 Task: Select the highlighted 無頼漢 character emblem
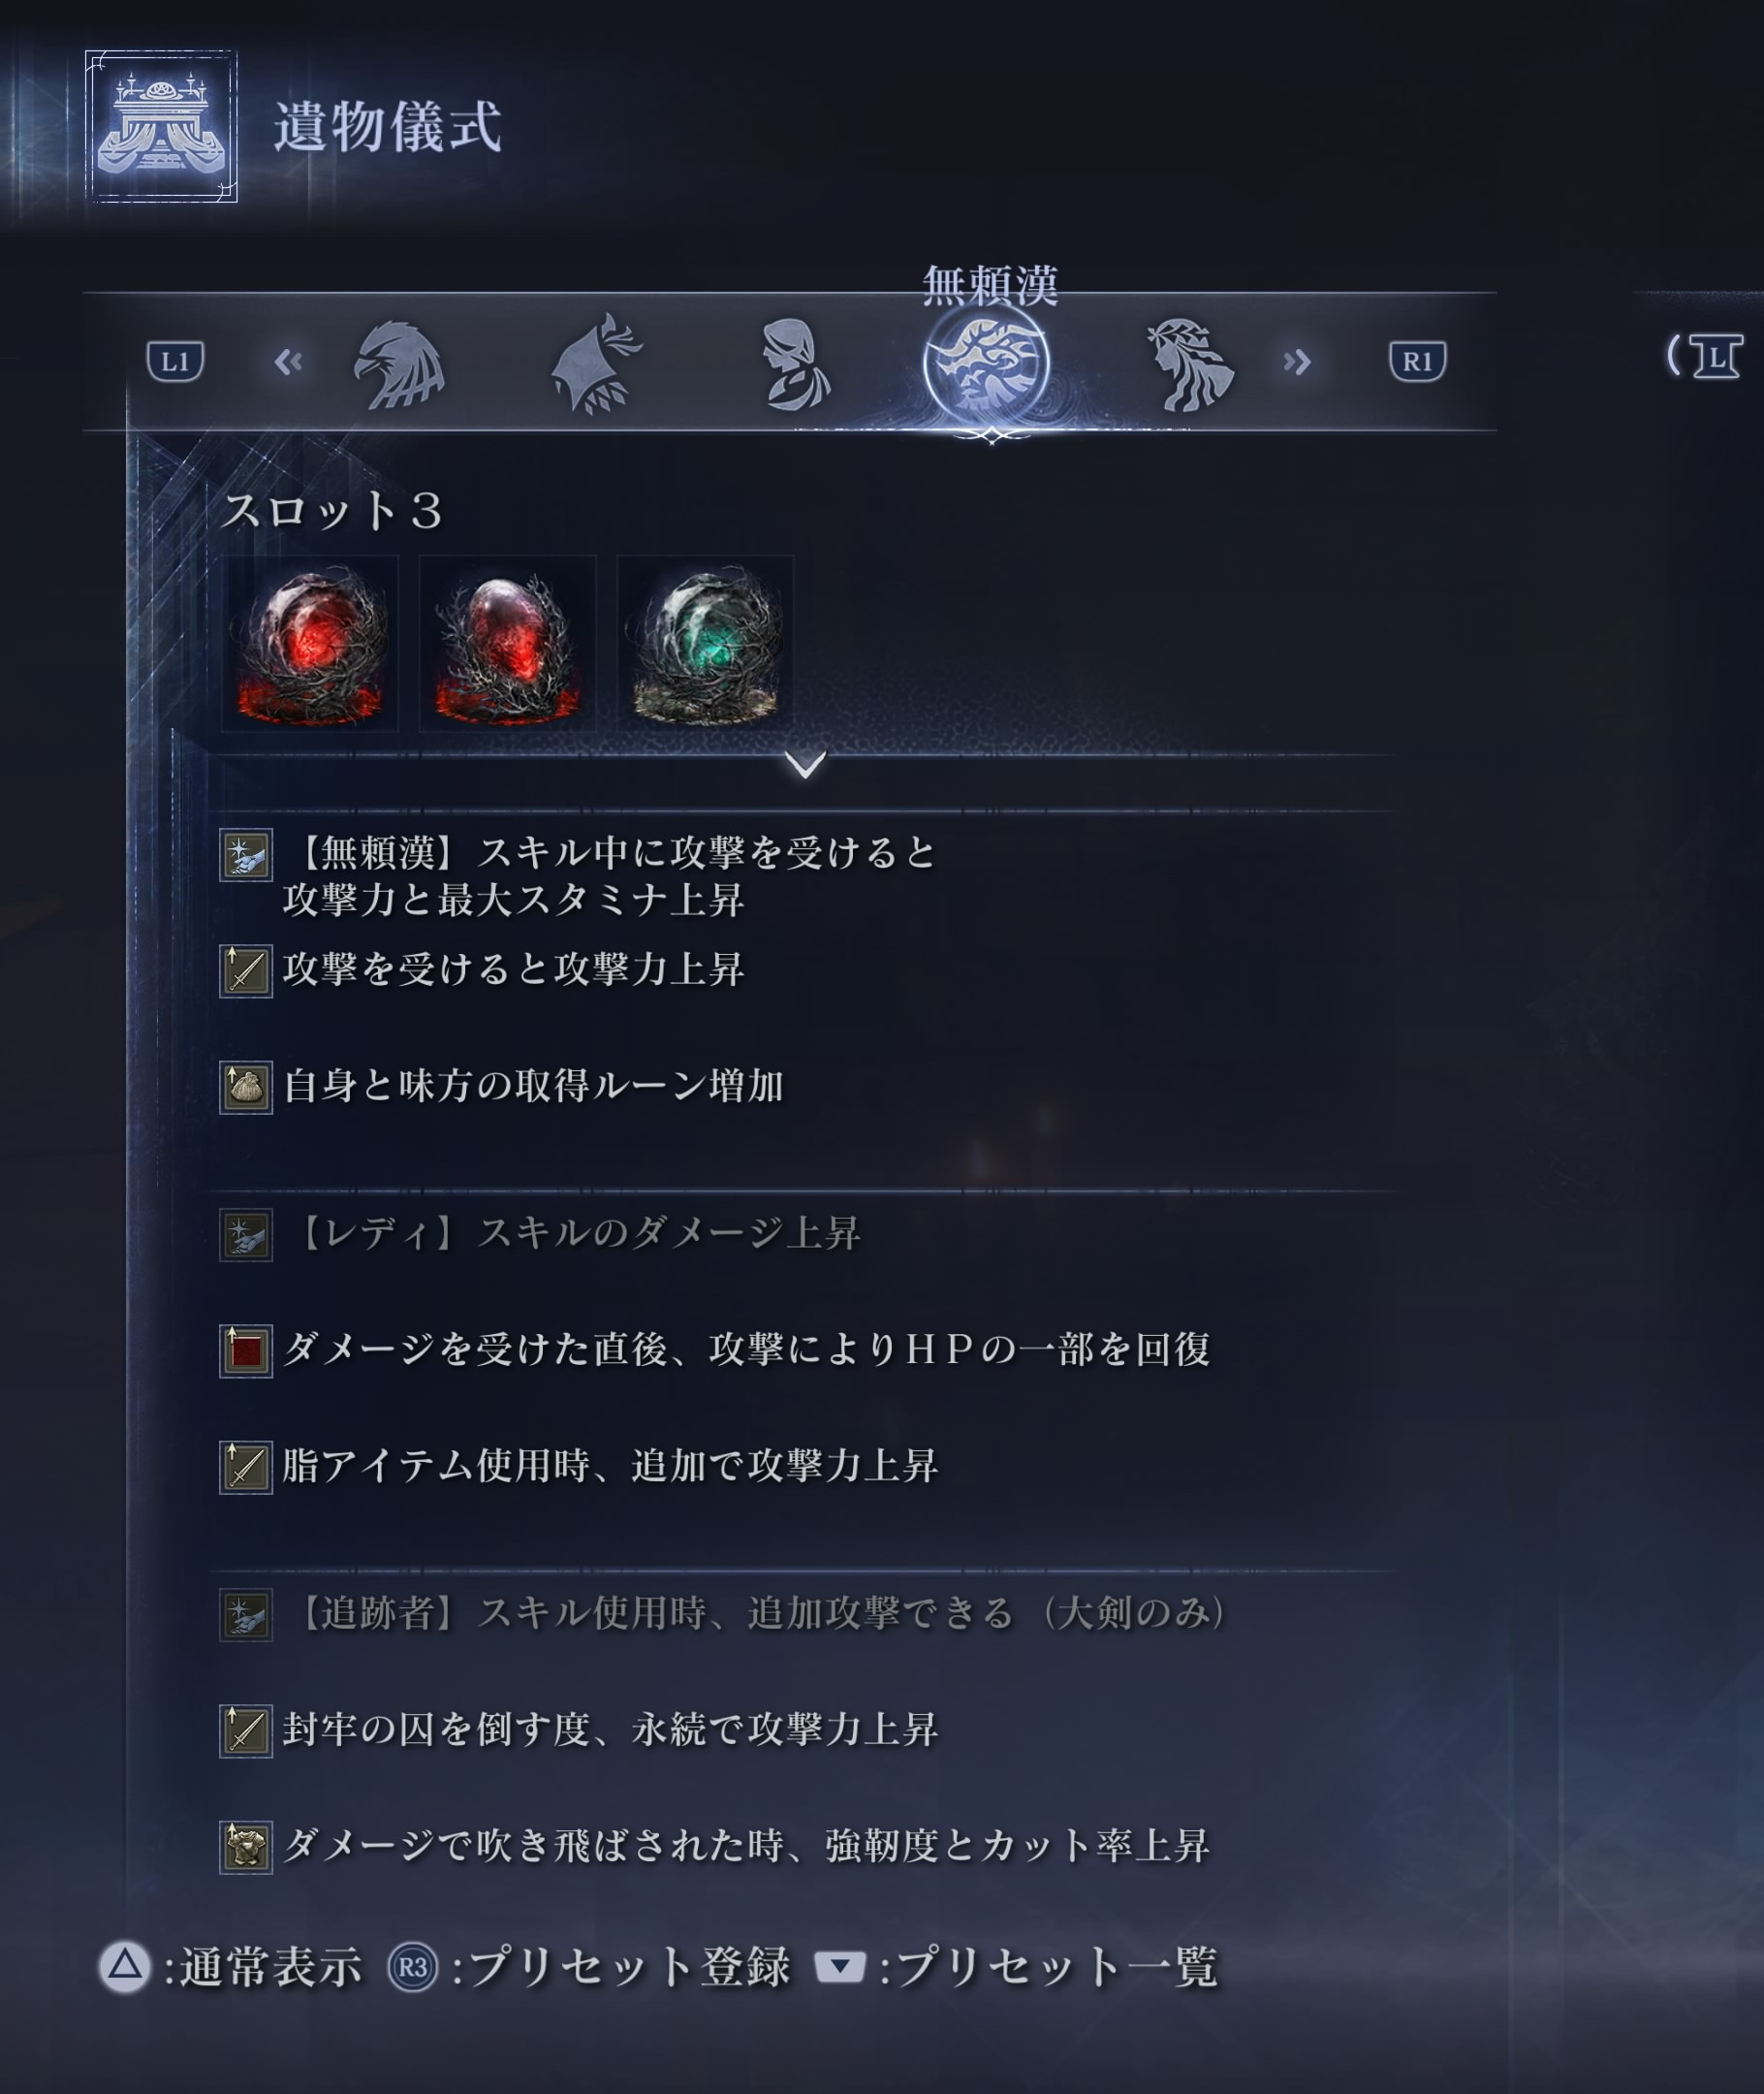pos(987,364)
